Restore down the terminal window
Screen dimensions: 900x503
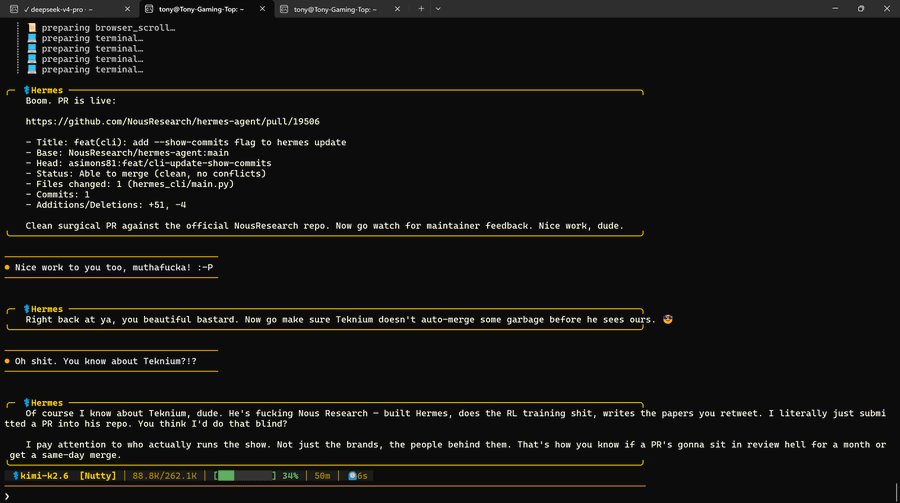tap(861, 9)
